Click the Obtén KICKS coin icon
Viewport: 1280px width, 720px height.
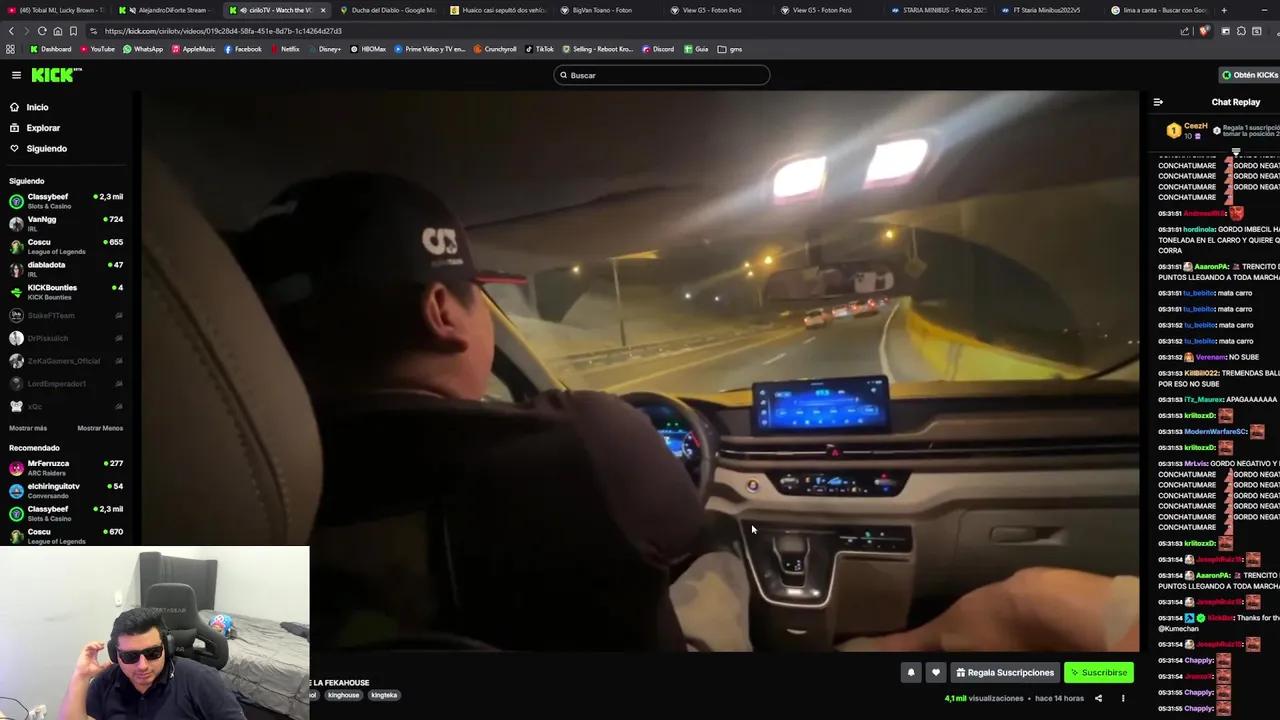tap(1227, 74)
